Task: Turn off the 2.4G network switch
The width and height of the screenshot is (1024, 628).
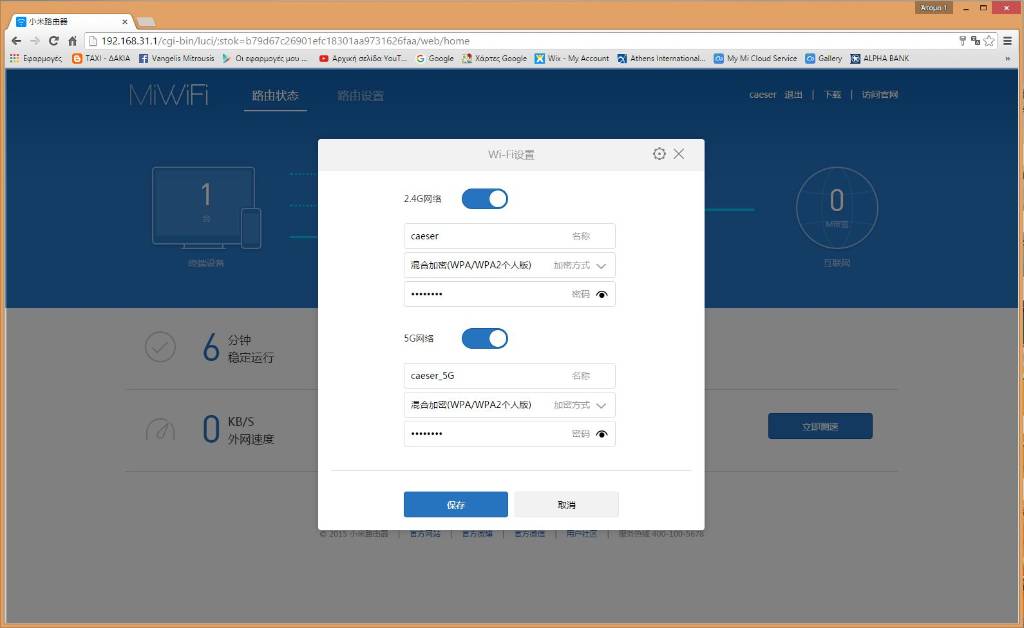Action: [x=485, y=199]
